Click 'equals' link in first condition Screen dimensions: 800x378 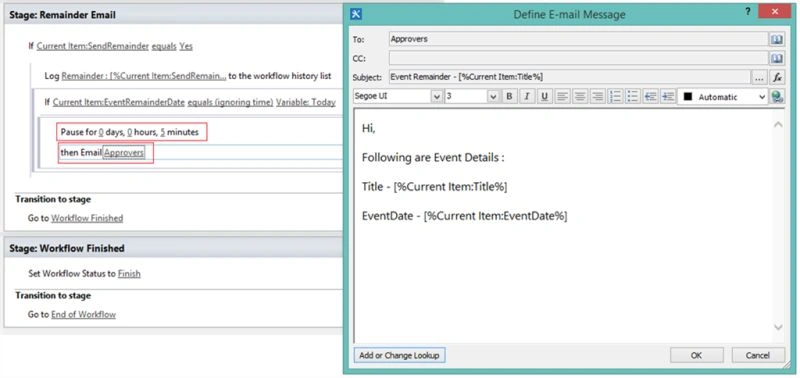[x=164, y=46]
